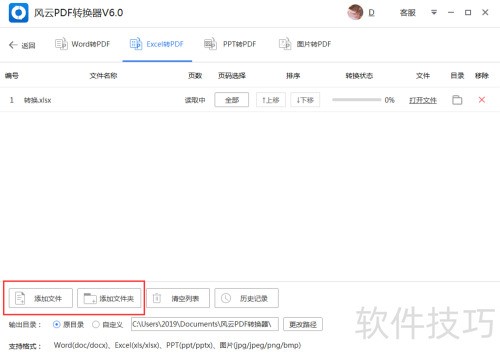Click the 排序 column header
Screen dimensions: 500x360
point(293,76)
